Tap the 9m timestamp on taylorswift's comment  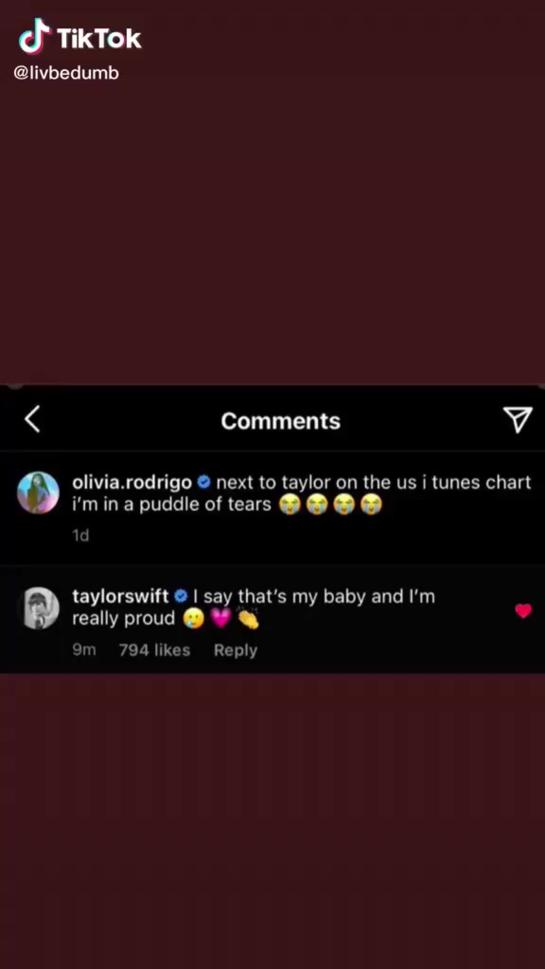(x=84, y=650)
